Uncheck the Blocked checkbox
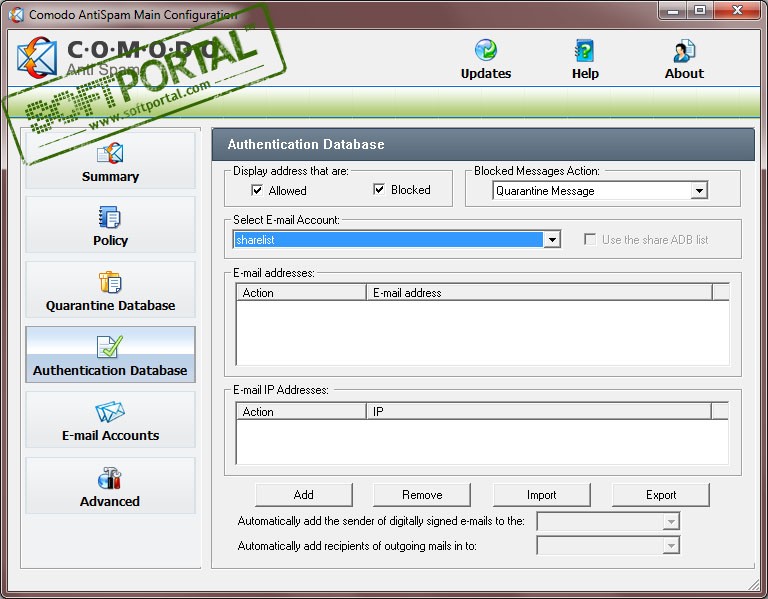 (x=379, y=189)
